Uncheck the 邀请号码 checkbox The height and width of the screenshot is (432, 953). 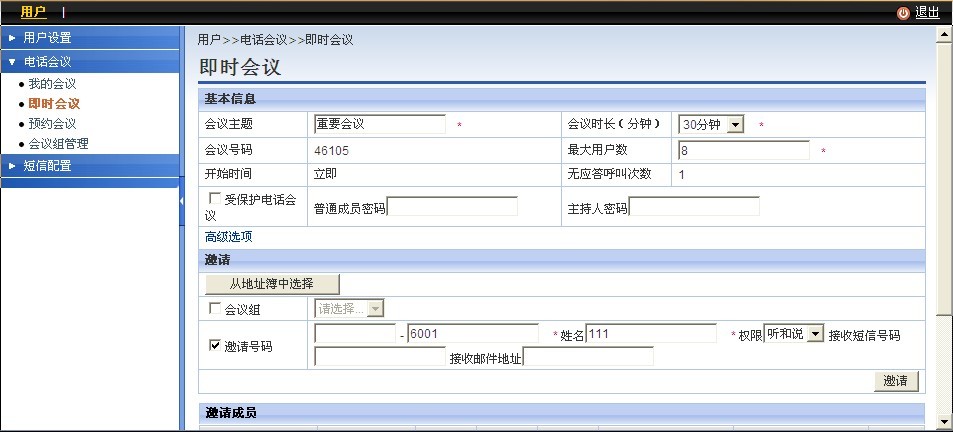(x=215, y=346)
